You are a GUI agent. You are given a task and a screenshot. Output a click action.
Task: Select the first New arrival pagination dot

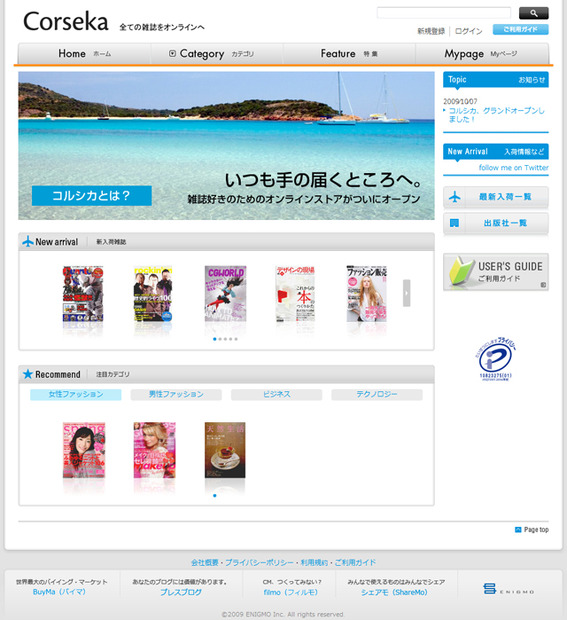[215, 339]
